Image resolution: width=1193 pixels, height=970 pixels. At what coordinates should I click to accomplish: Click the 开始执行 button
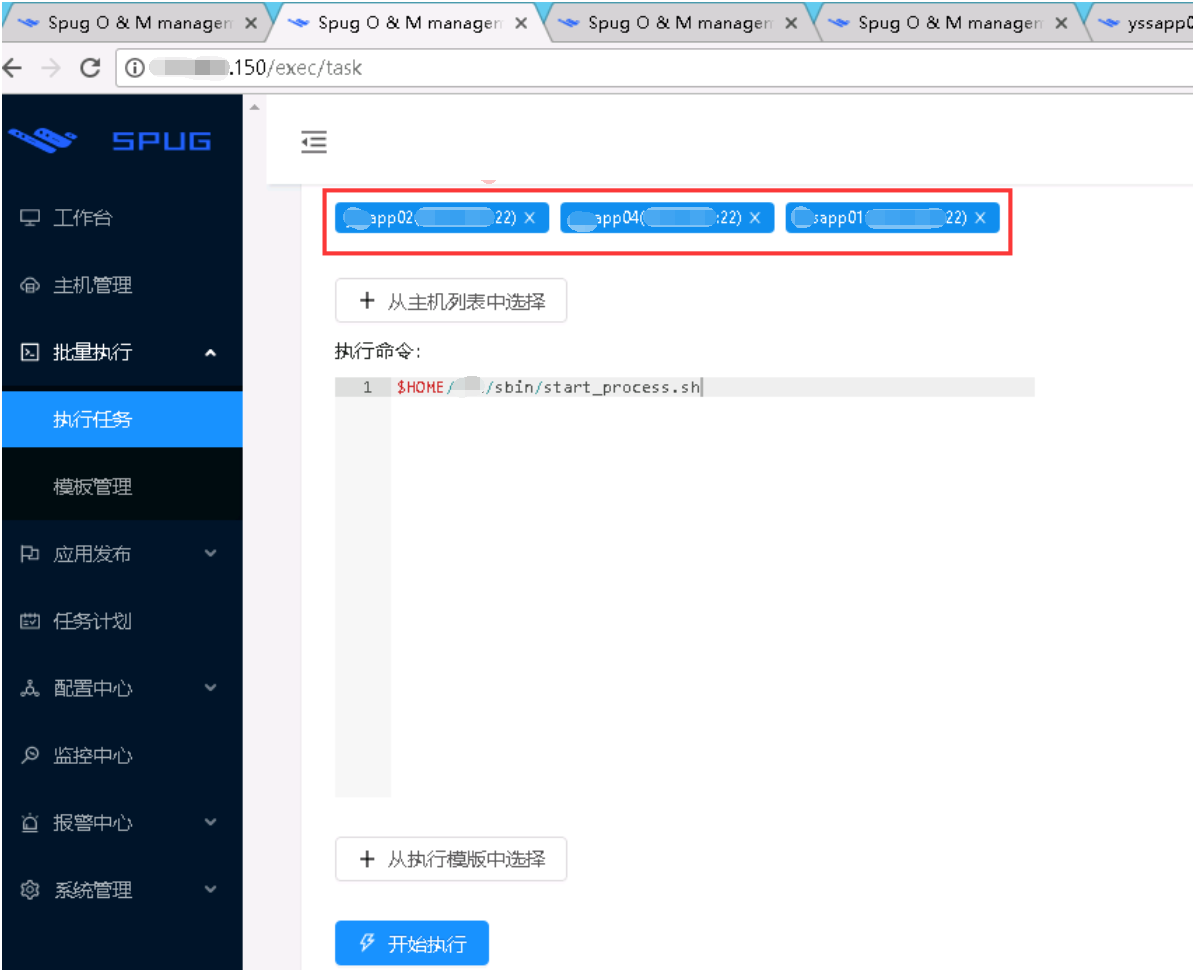(412, 943)
